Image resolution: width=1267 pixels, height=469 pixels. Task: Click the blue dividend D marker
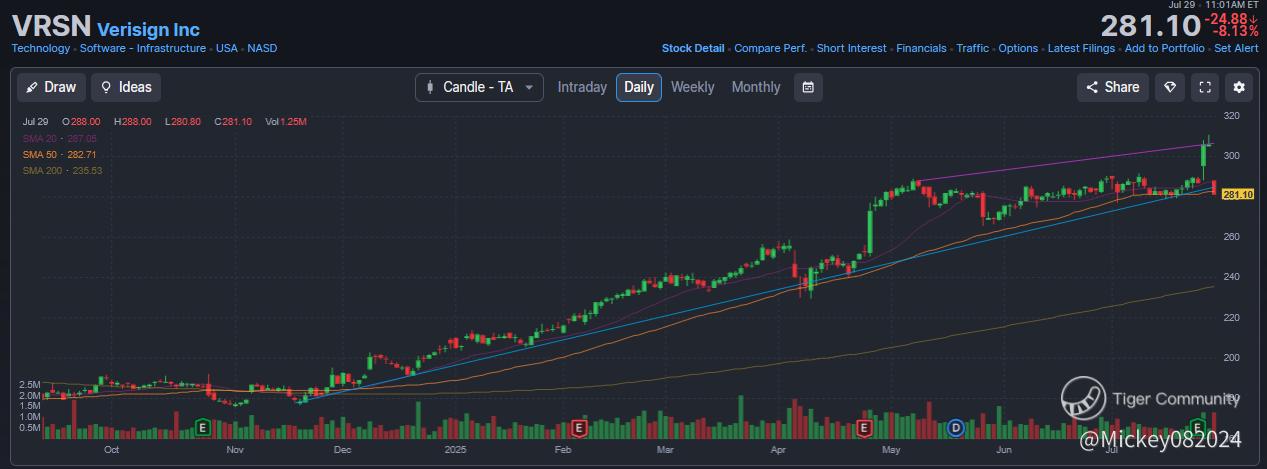955,427
